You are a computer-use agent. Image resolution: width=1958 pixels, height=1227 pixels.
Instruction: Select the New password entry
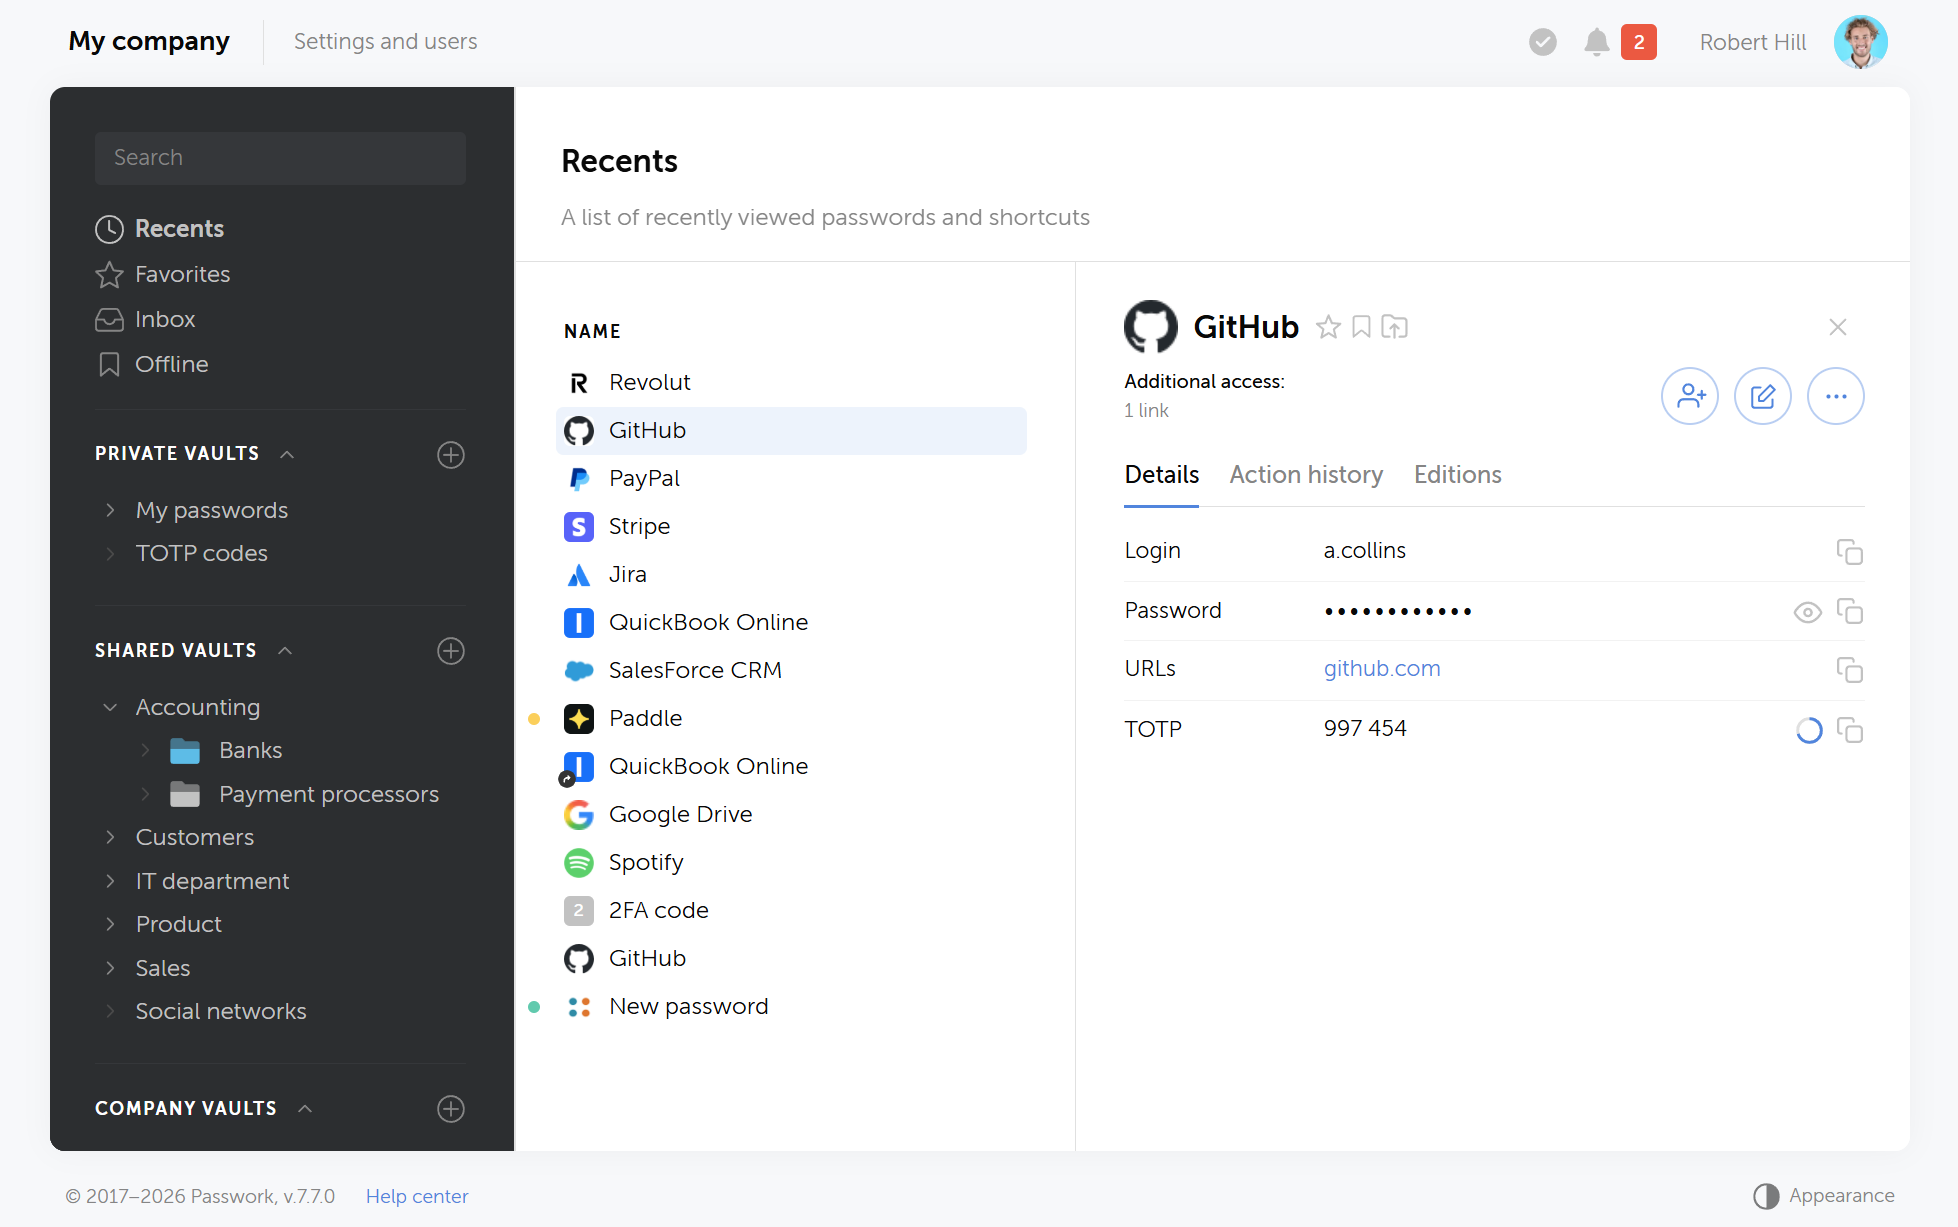(x=791, y=1006)
